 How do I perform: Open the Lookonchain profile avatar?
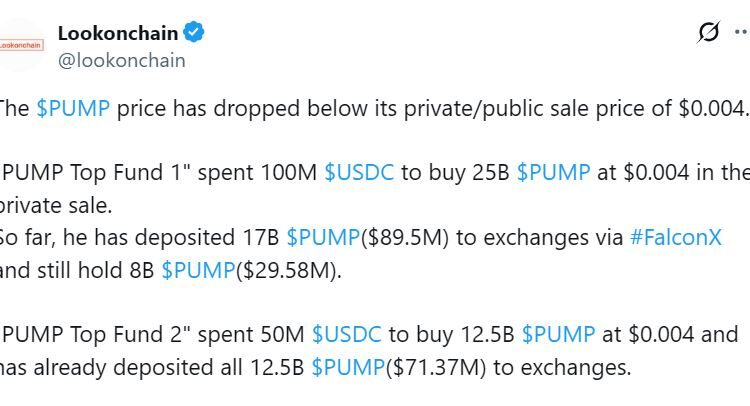pyautogui.click(x=21, y=45)
